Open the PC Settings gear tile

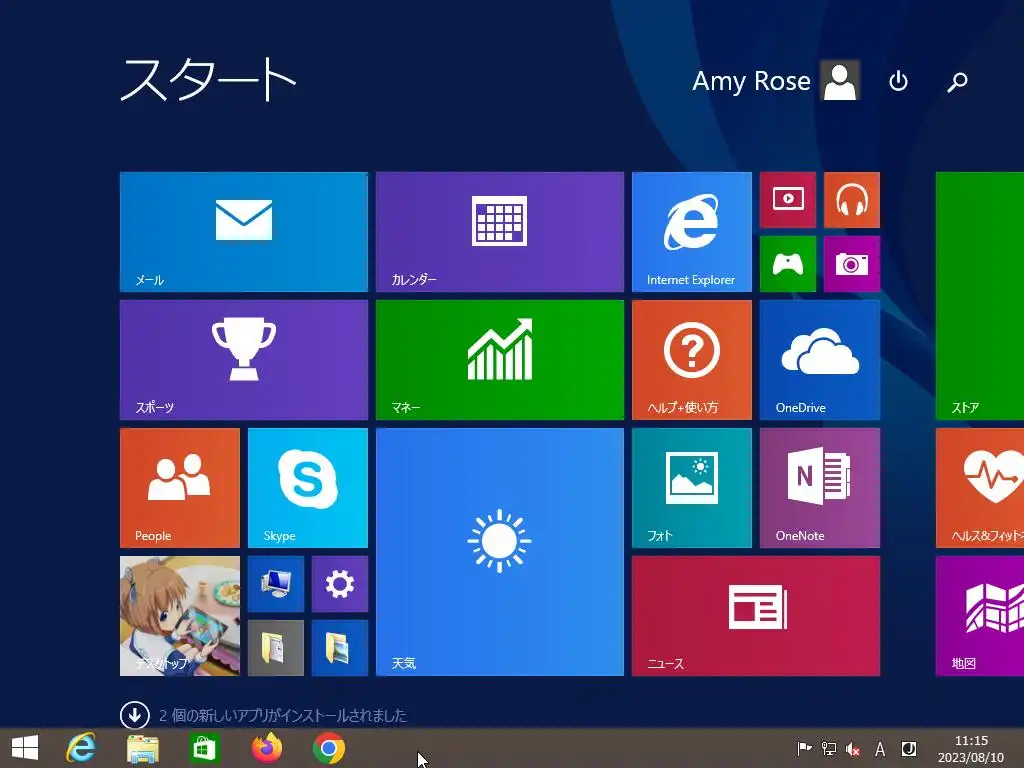point(340,584)
